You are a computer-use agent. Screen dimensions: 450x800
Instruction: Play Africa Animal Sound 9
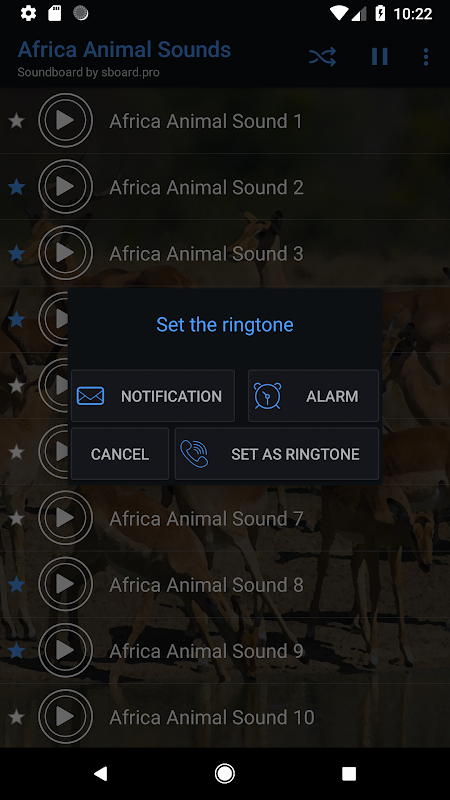pos(65,651)
